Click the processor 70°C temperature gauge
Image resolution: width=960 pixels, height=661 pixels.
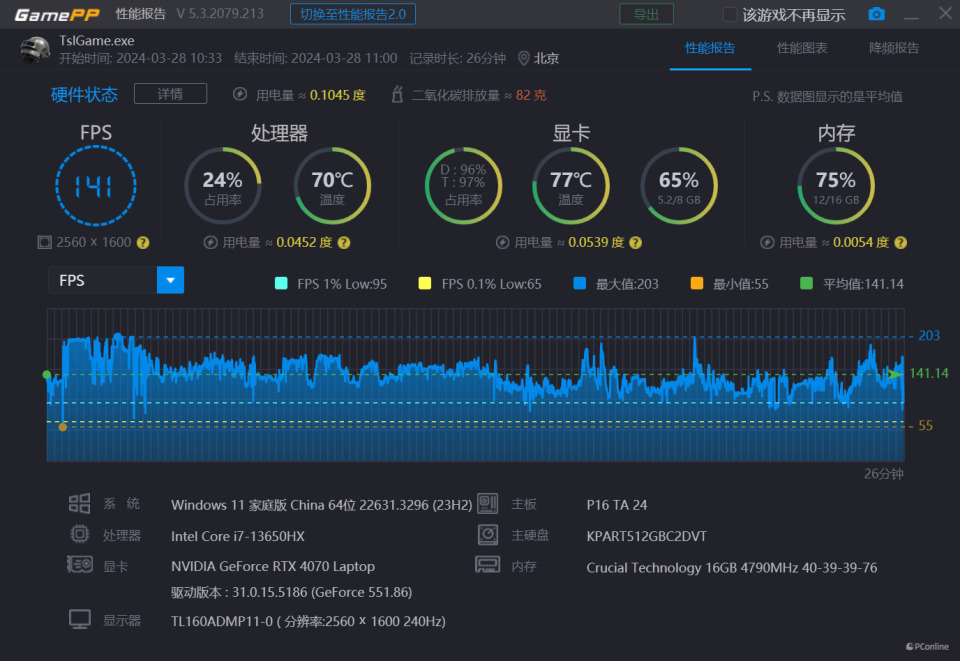click(332, 185)
